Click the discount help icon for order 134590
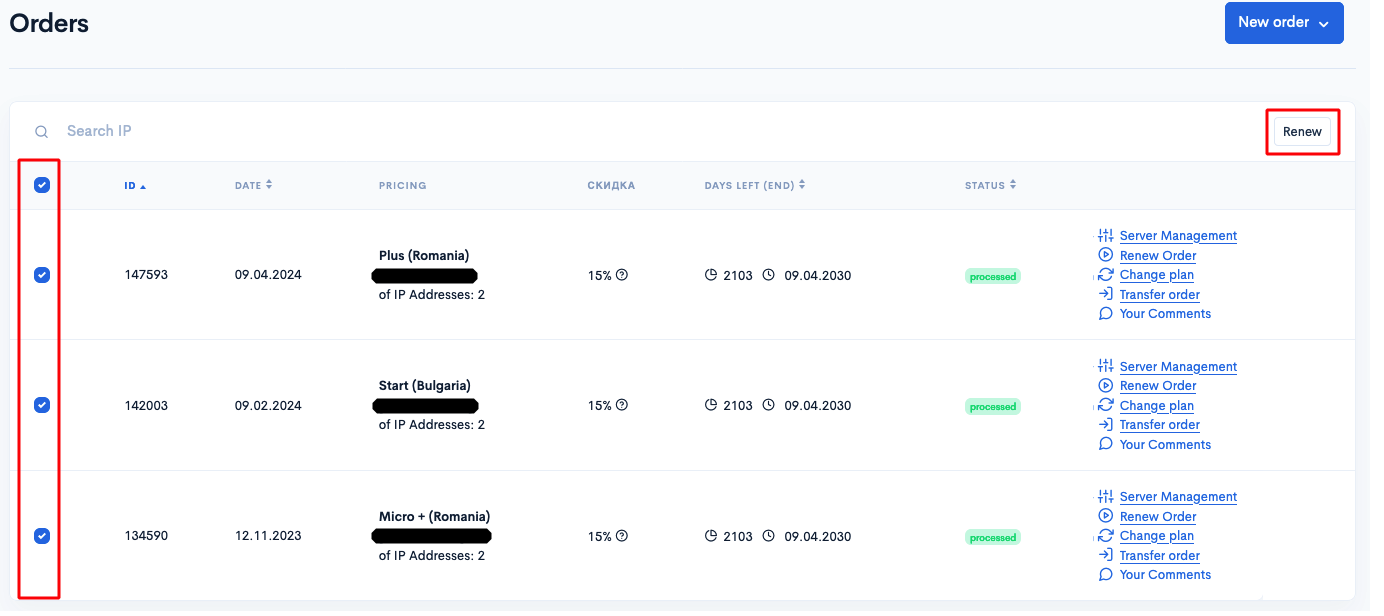 pos(622,536)
